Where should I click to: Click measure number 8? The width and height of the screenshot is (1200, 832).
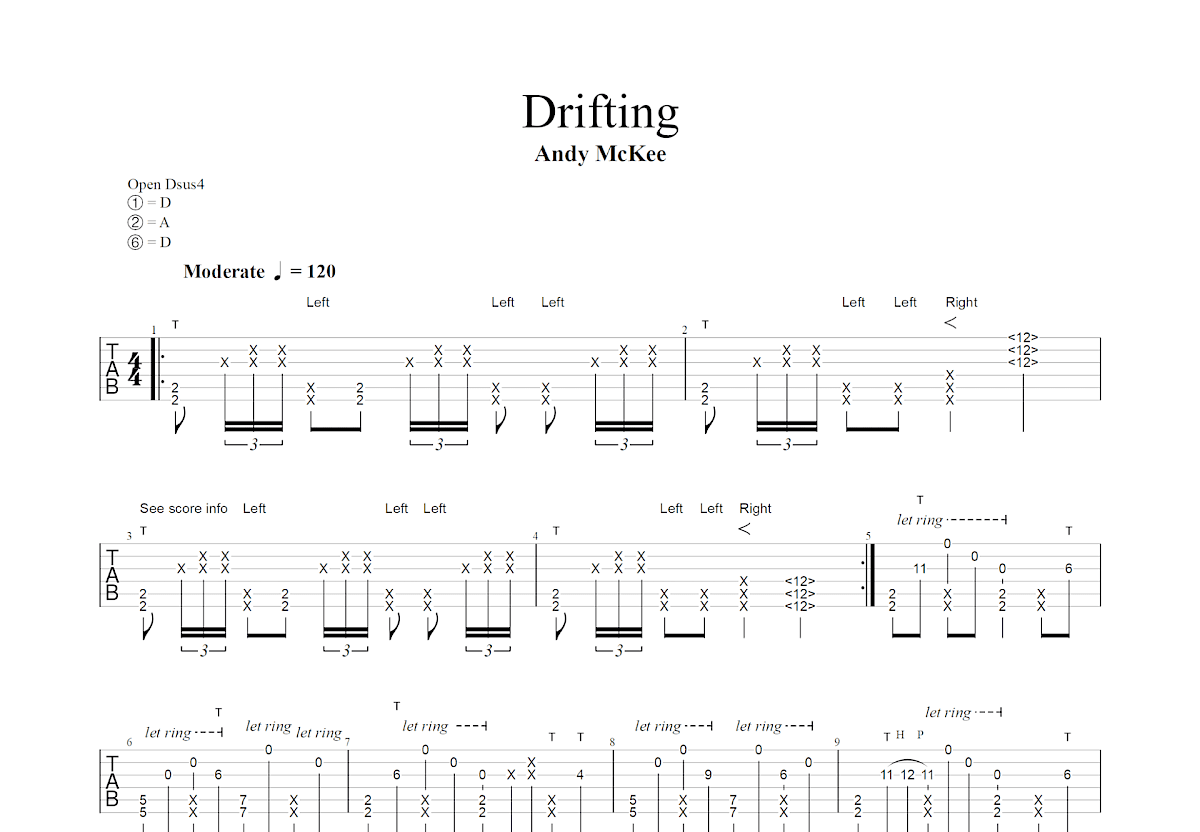pyautogui.click(x=612, y=743)
